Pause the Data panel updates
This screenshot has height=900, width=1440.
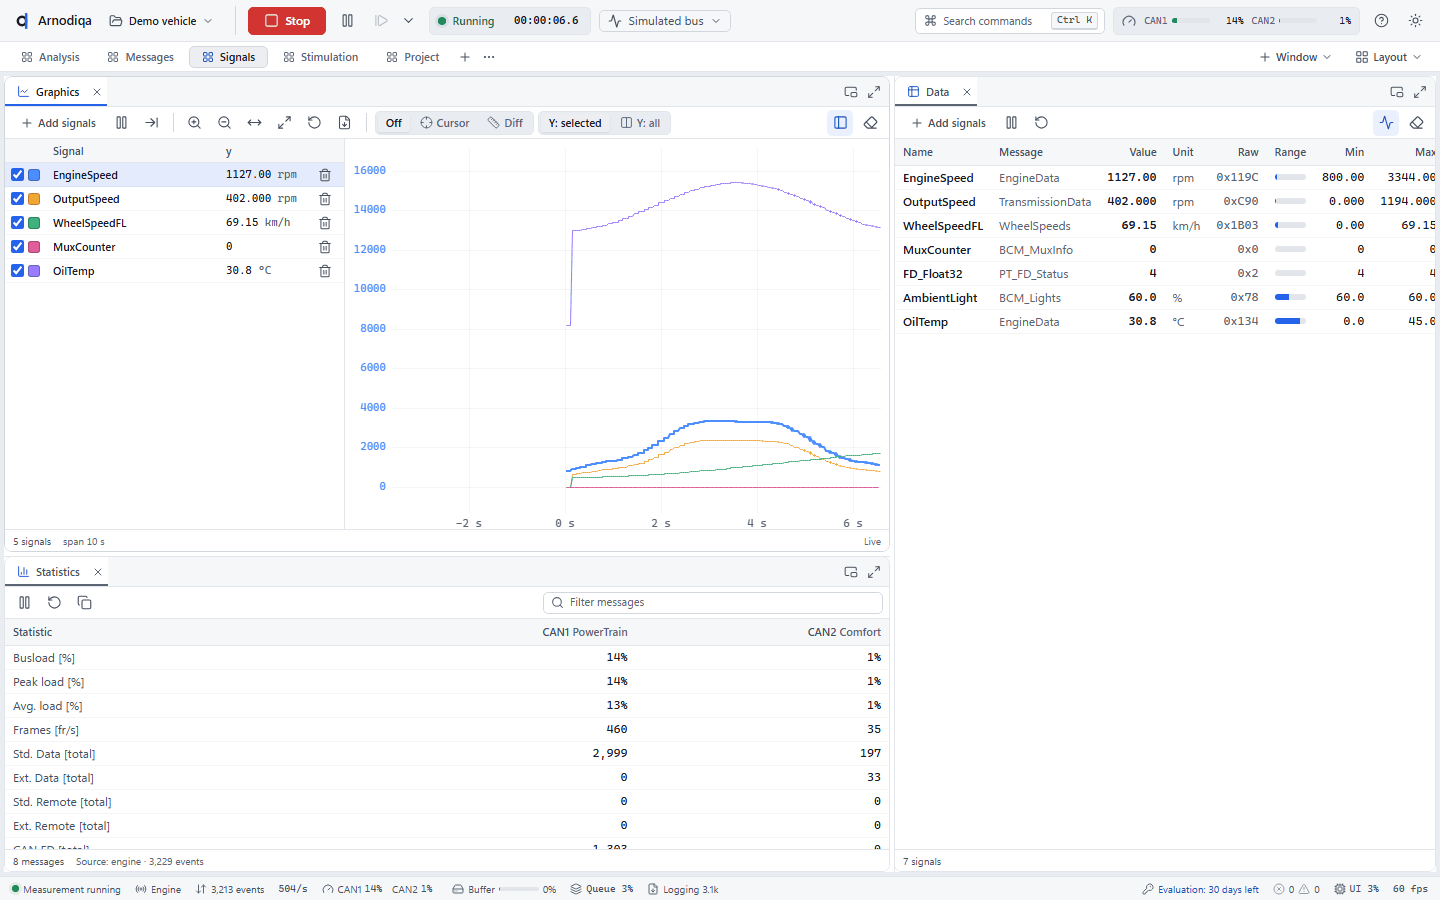tap(1011, 123)
